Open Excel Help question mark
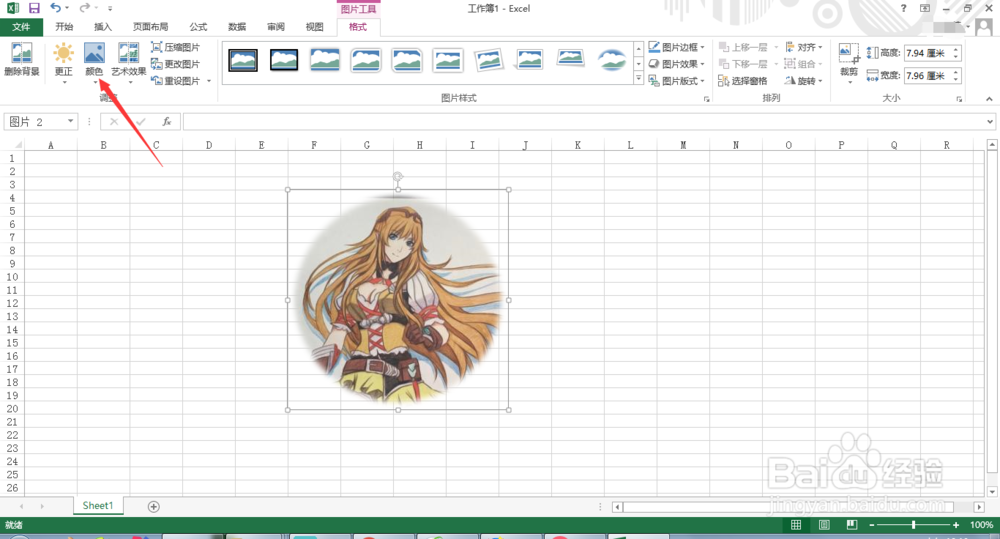Image resolution: width=1000 pixels, height=539 pixels. 903,8
